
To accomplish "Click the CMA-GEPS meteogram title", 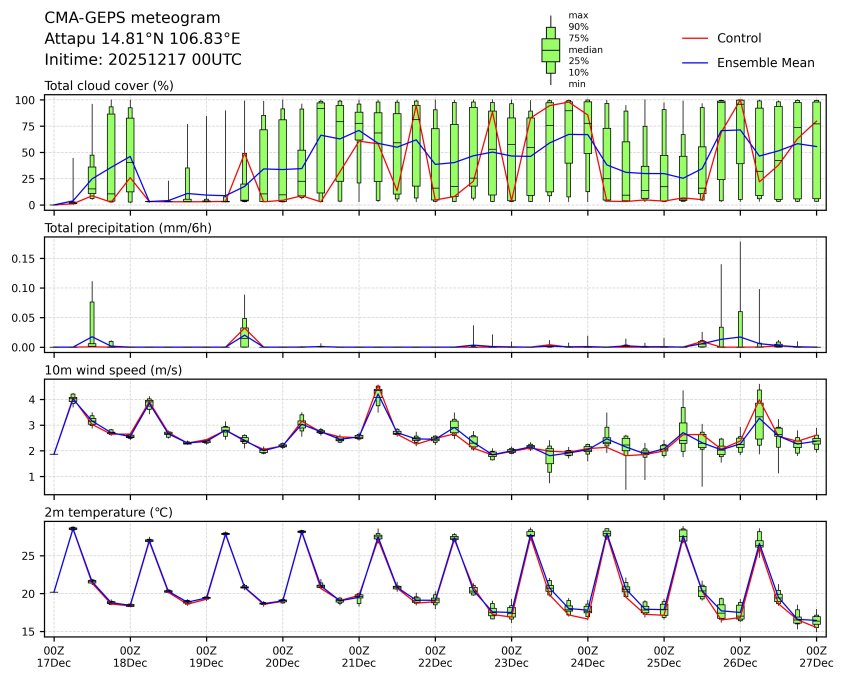I will (119, 18).
